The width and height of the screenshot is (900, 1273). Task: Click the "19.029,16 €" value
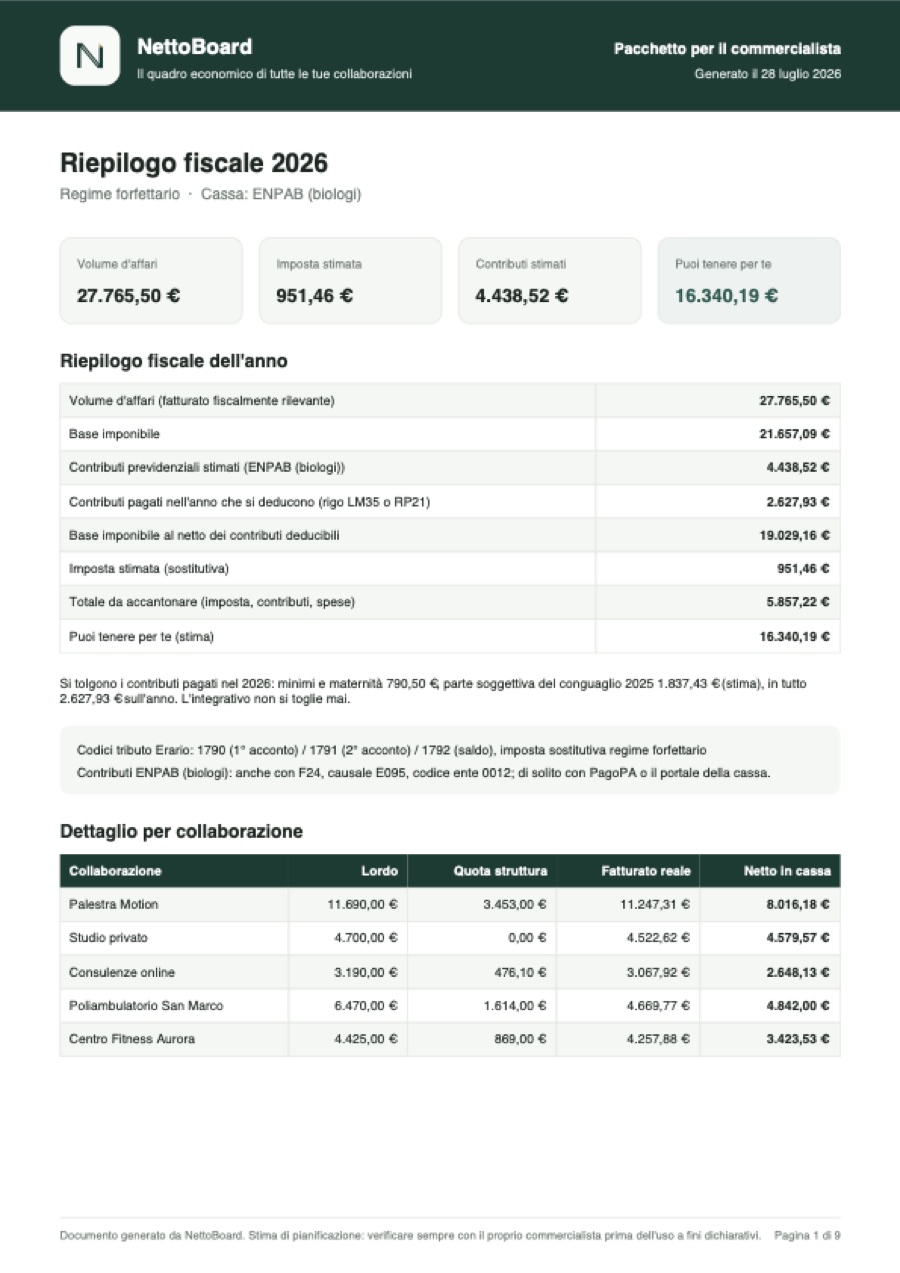point(794,535)
